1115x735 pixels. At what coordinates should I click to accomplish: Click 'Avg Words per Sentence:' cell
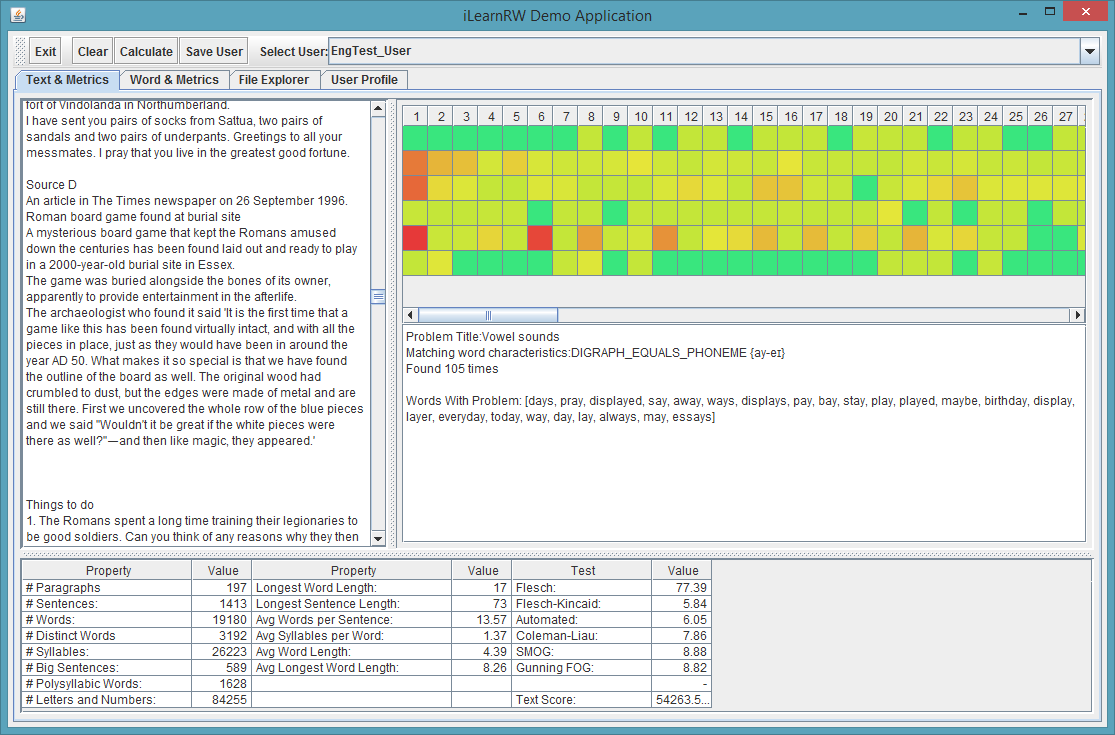pos(352,620)
